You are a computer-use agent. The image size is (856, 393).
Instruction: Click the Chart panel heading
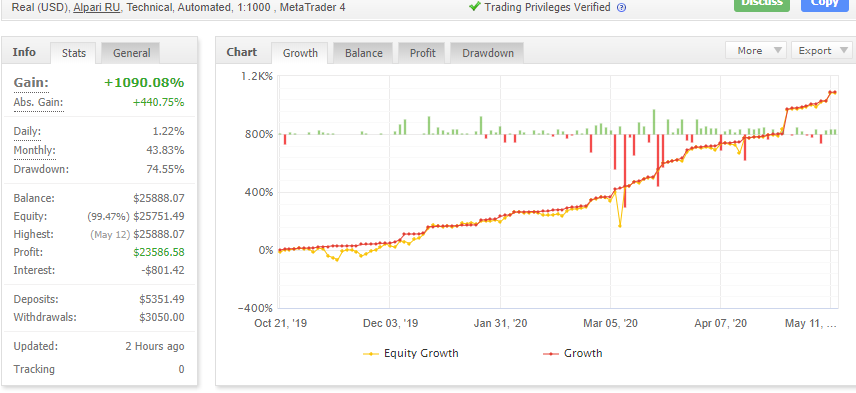pyautogui.click(x=241, y=52)
